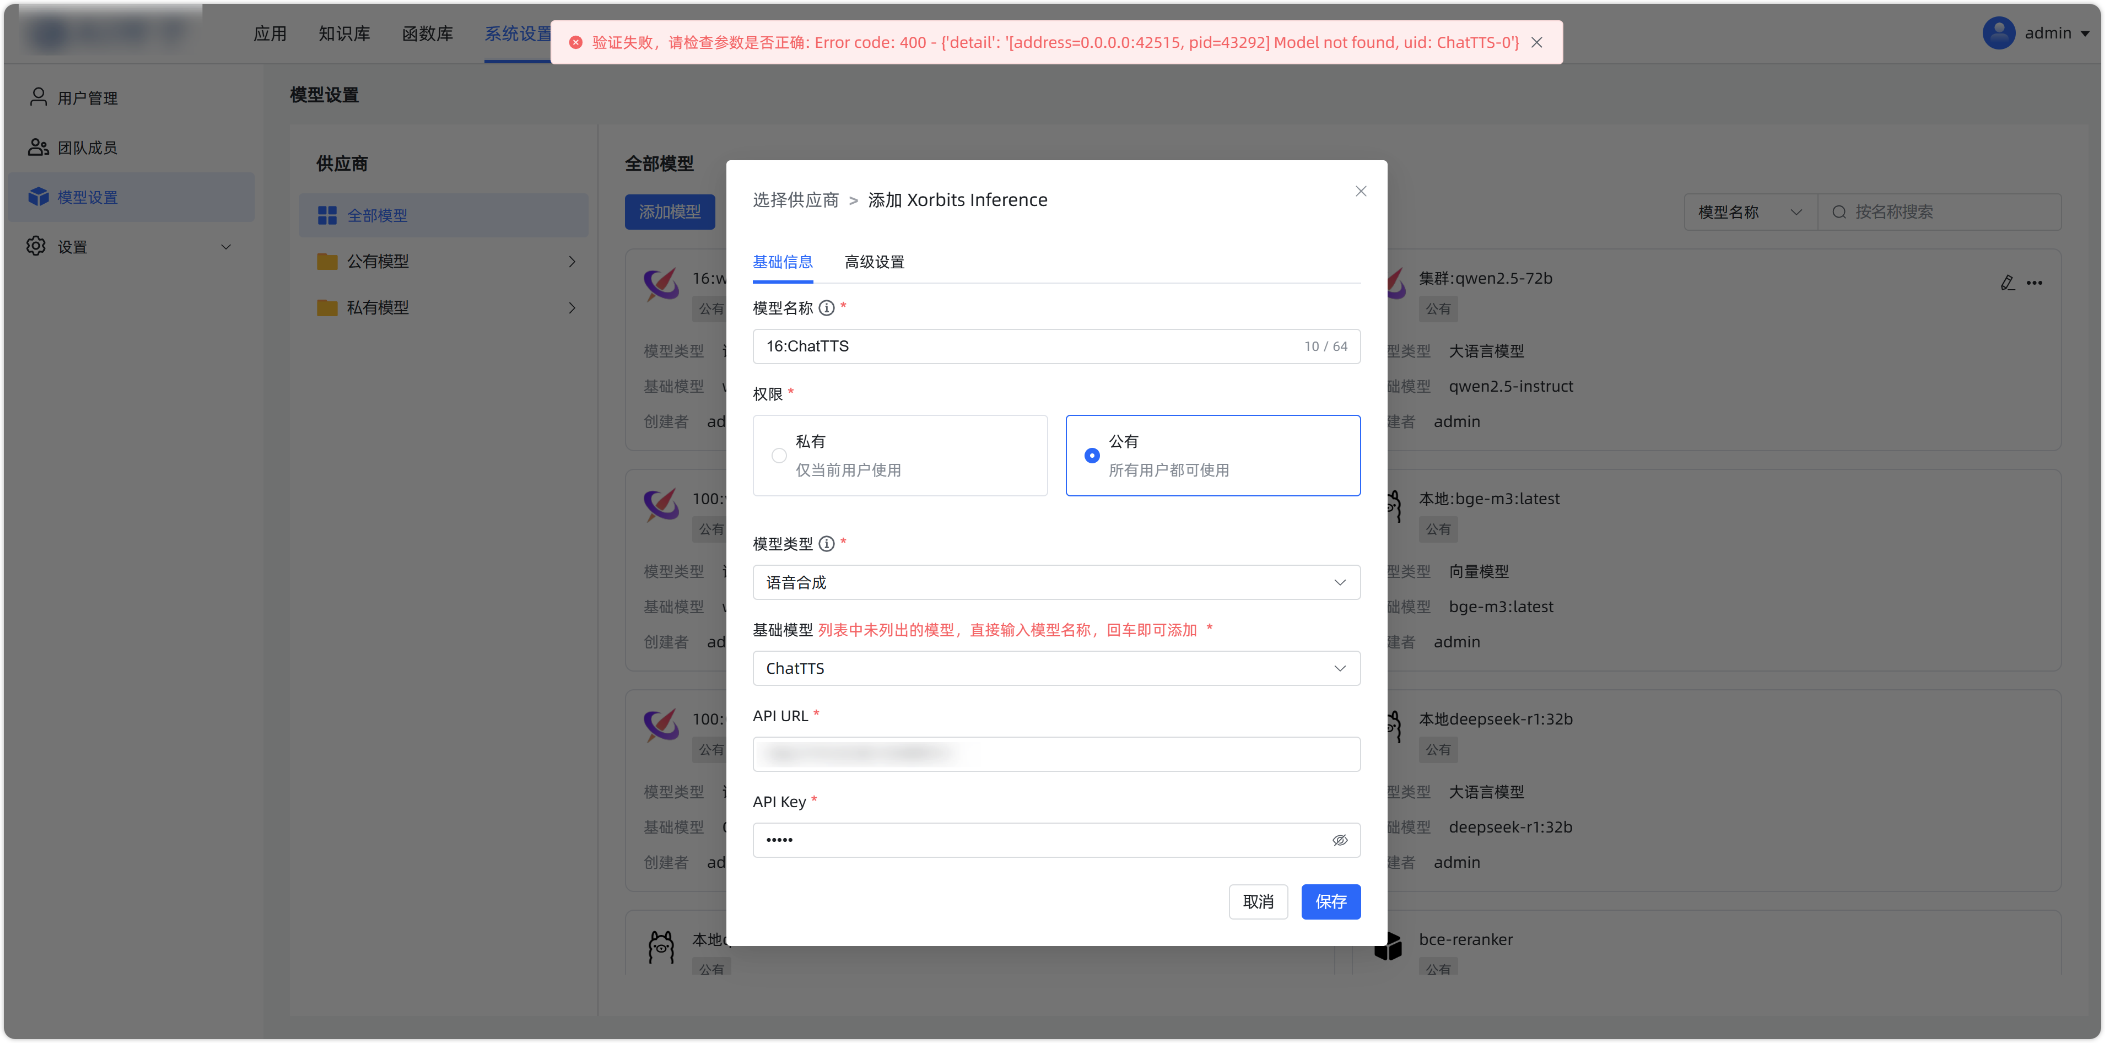
Task: Close the 添加 Xorbits Inference dialog
Action: pyautogui.click(x=1360, y=191)
